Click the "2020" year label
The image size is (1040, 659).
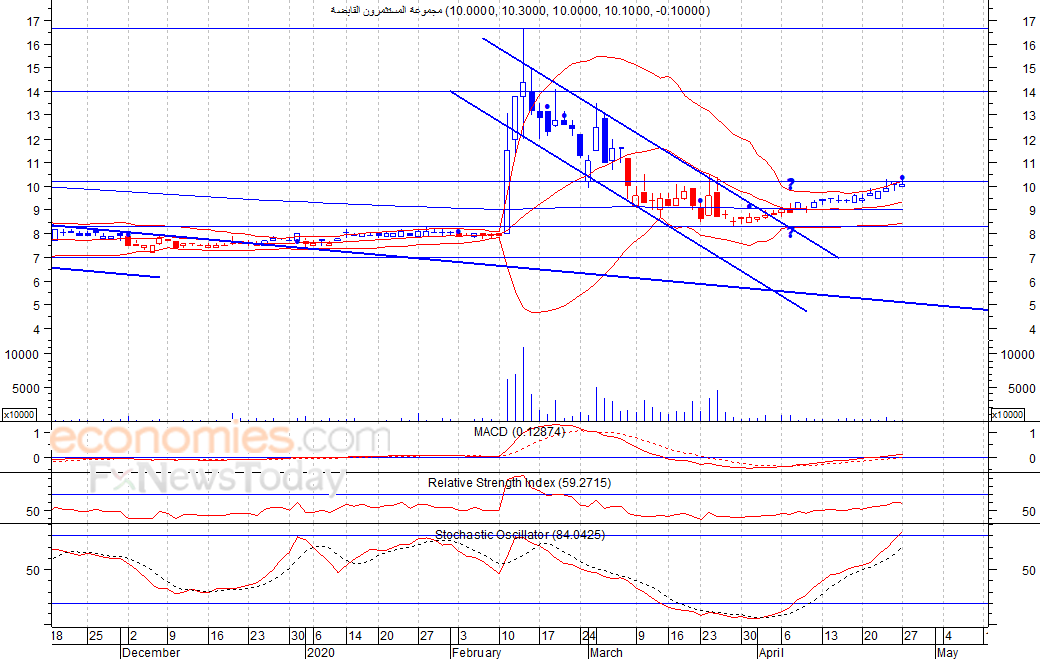tap(321, 652)
